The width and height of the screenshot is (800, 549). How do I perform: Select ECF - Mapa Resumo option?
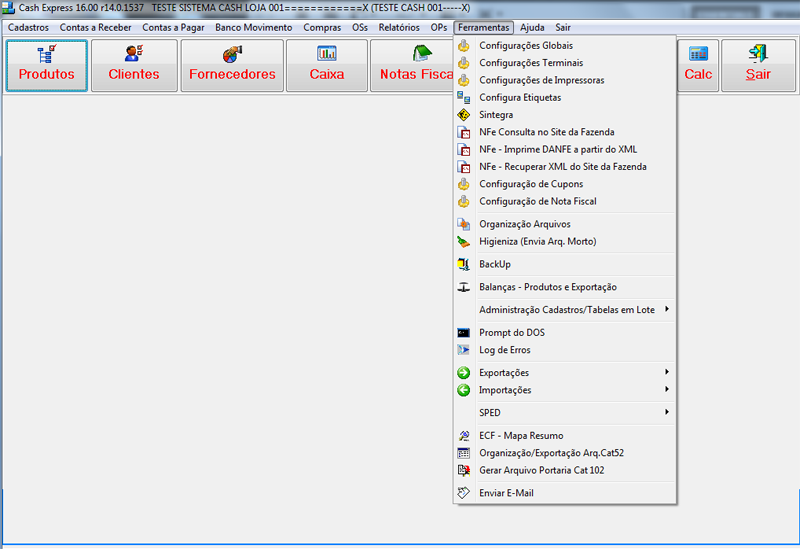tap(521, 436)
